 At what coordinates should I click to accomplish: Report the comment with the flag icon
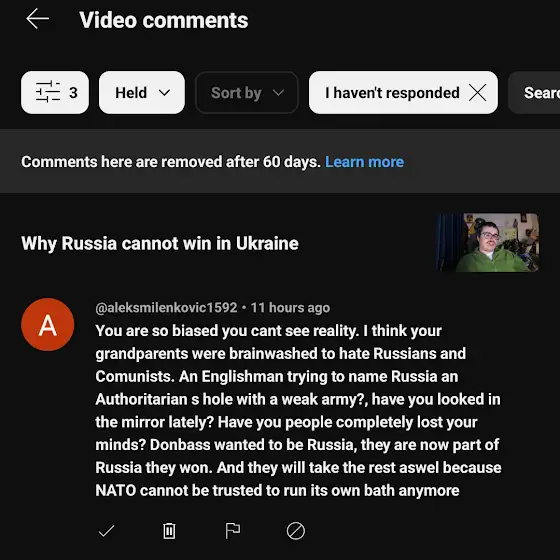point(232,531)
